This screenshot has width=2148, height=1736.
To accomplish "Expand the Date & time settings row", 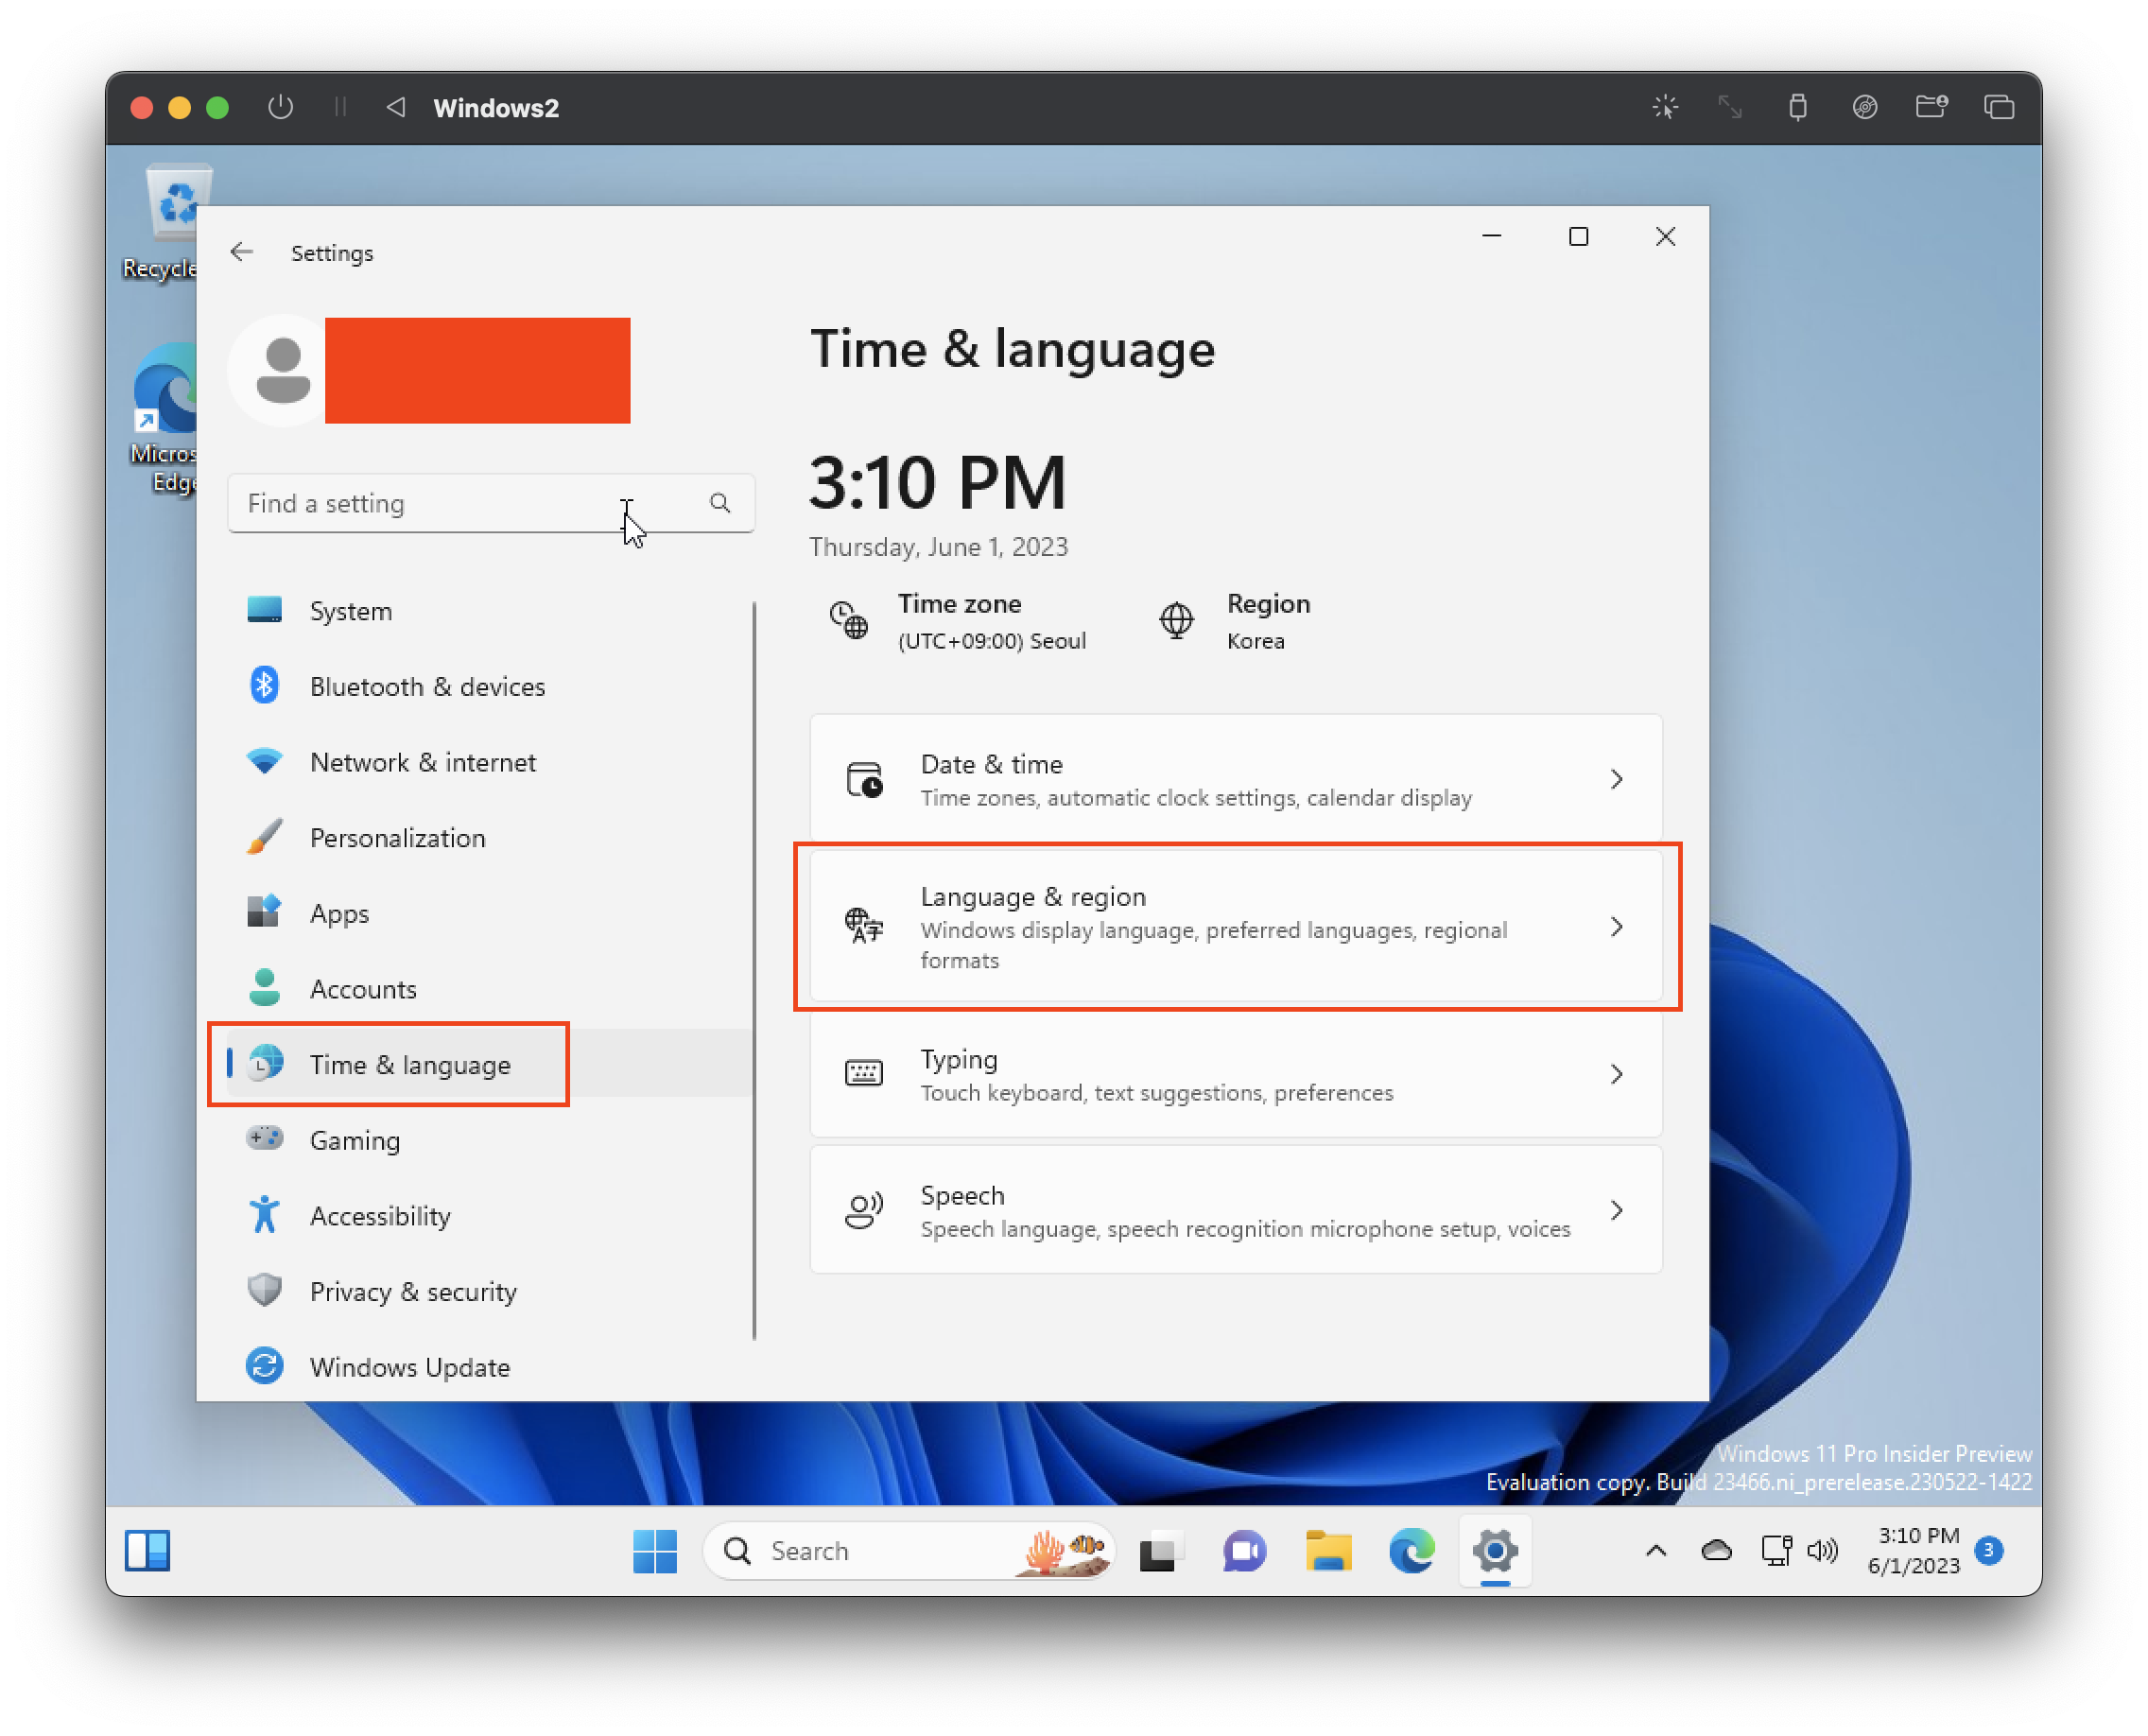I will coord(1235,779).
